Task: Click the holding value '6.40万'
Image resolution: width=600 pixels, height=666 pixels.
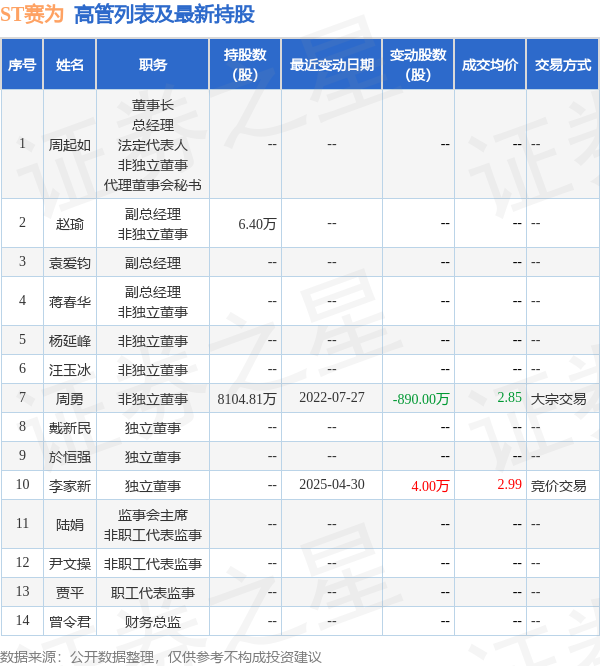Action: (257, 223)
